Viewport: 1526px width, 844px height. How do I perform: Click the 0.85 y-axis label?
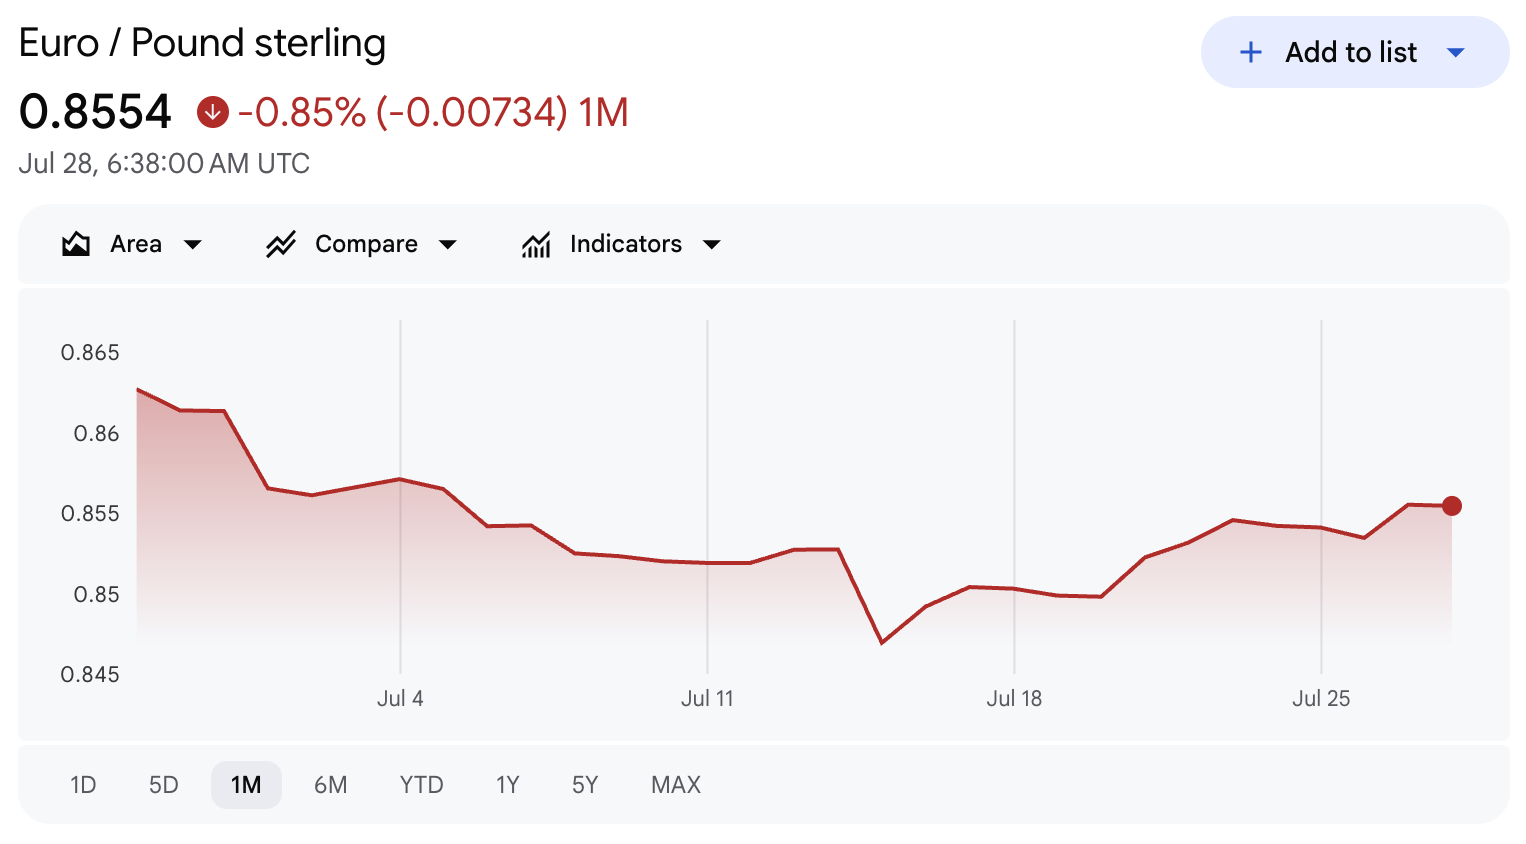(96, 595)
